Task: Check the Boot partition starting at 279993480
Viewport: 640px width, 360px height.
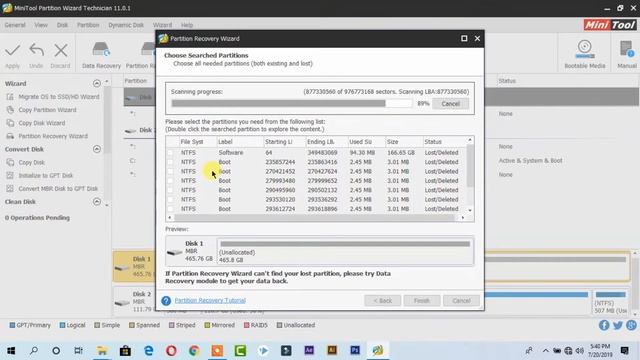Action: [170, 181]
